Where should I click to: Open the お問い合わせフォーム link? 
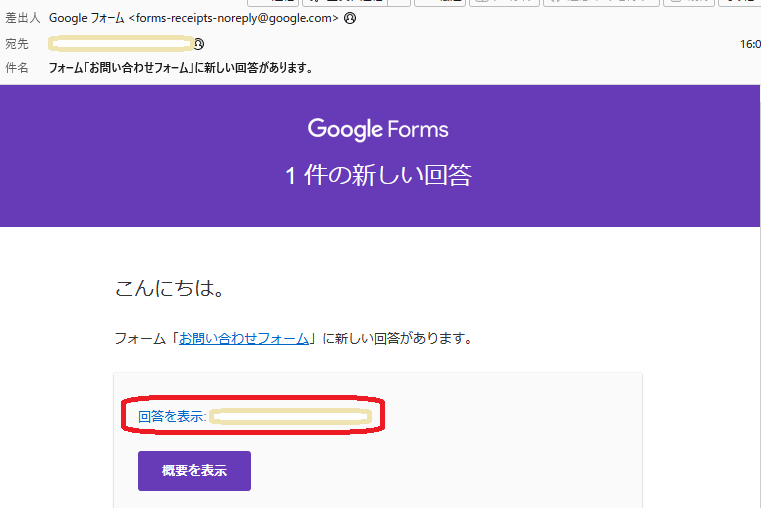(x=244, y=338)
